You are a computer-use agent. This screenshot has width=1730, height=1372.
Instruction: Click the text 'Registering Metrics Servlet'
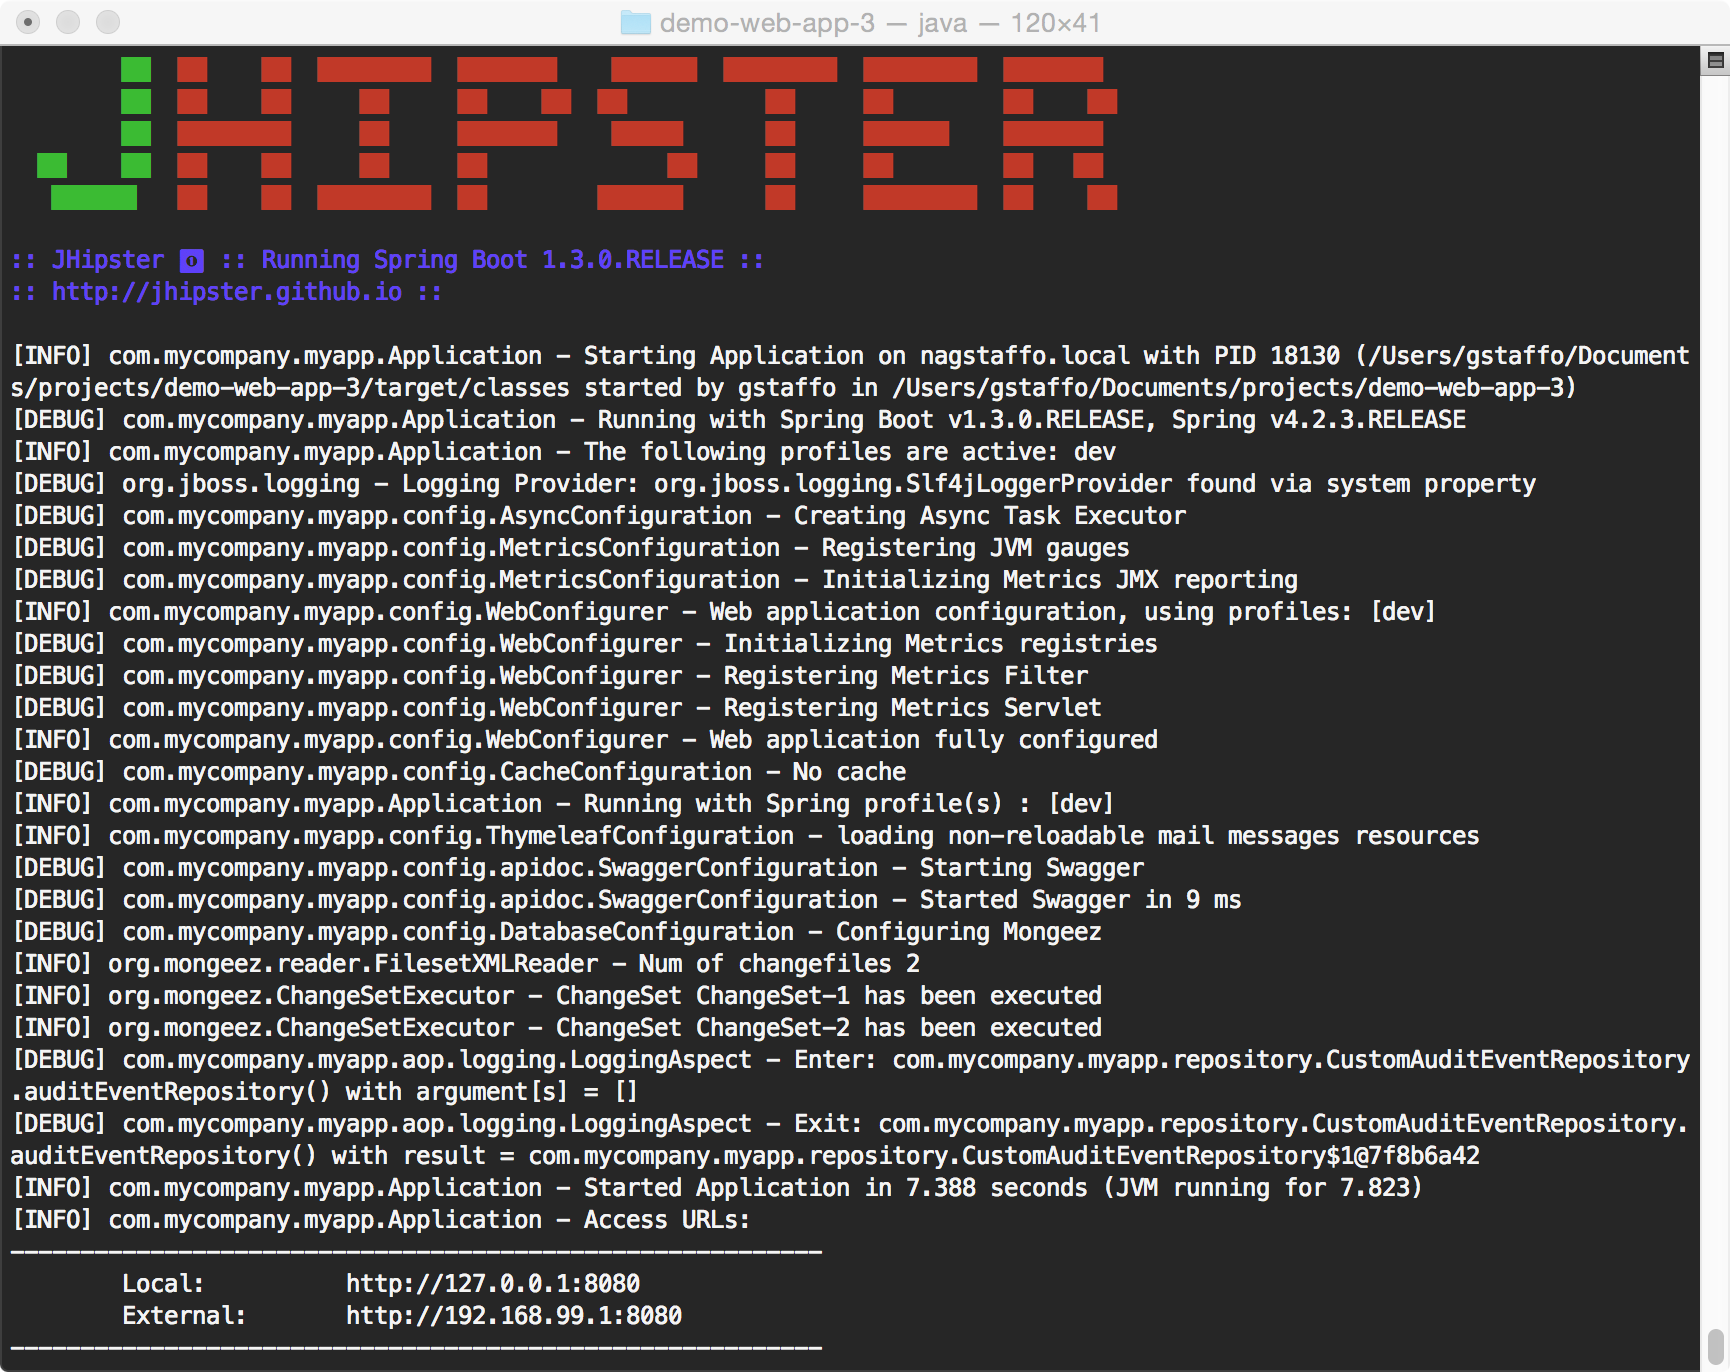tap(913, 708)
